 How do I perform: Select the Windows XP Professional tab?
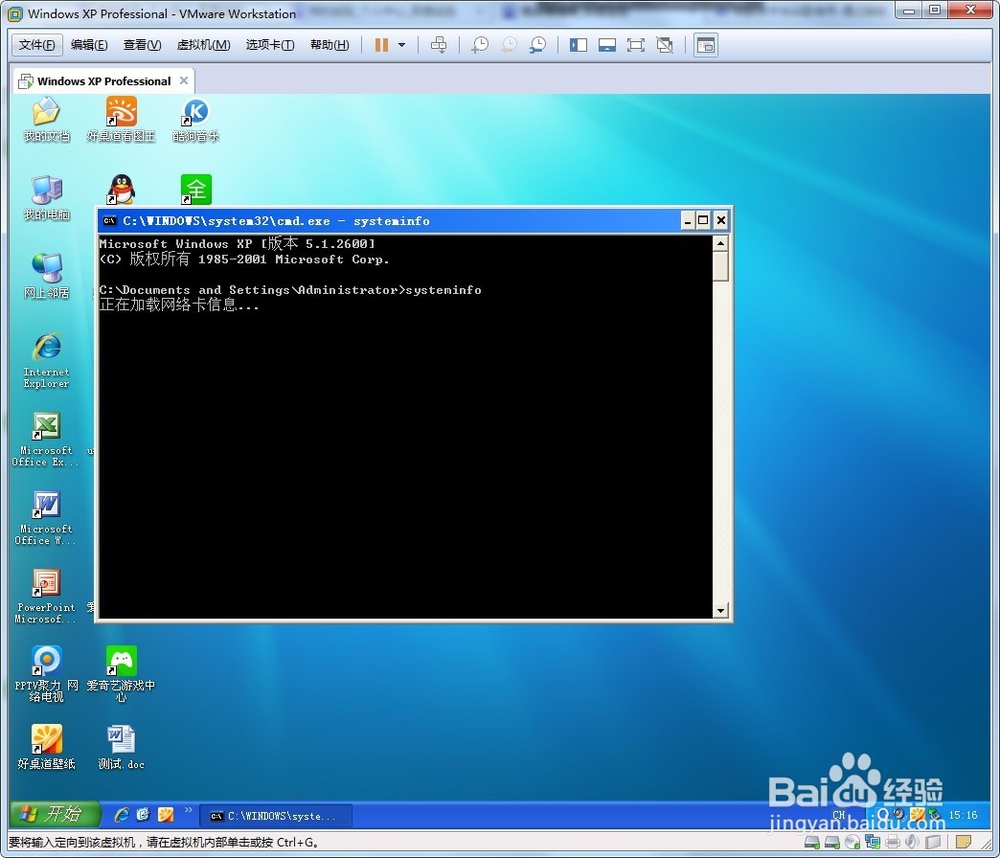coord(104,81)
